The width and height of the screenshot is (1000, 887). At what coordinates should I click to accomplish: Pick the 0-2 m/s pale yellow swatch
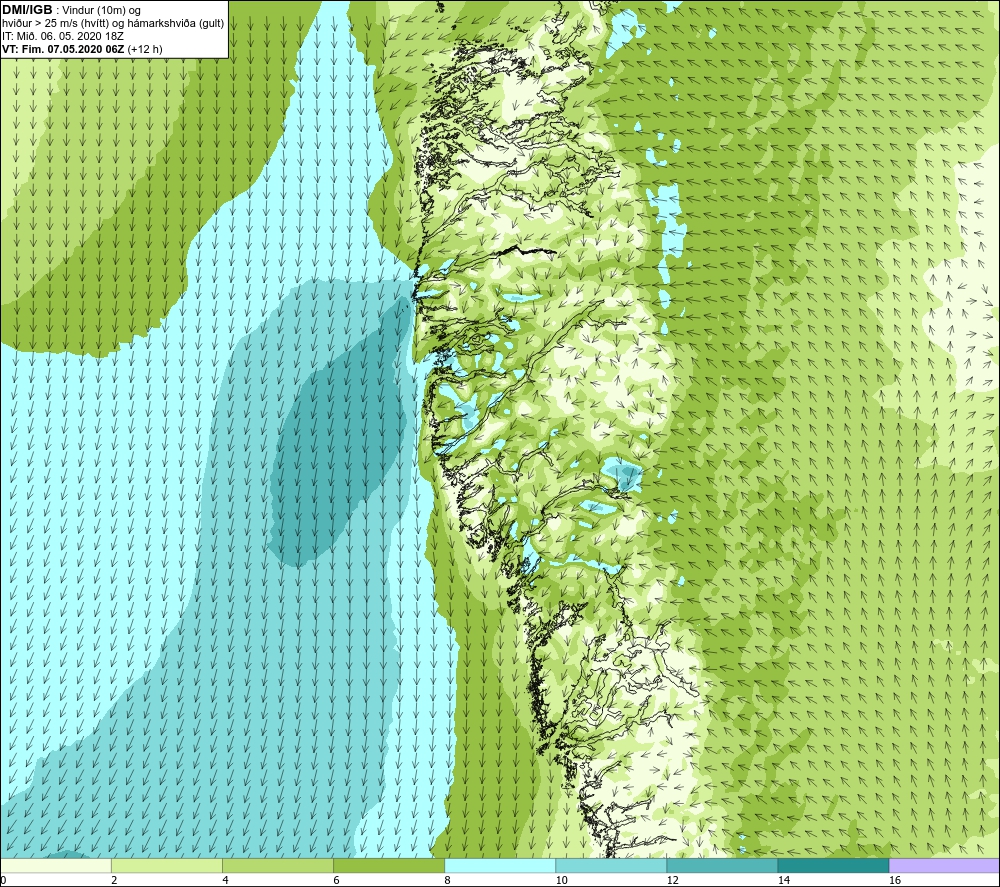click(55, 866)
